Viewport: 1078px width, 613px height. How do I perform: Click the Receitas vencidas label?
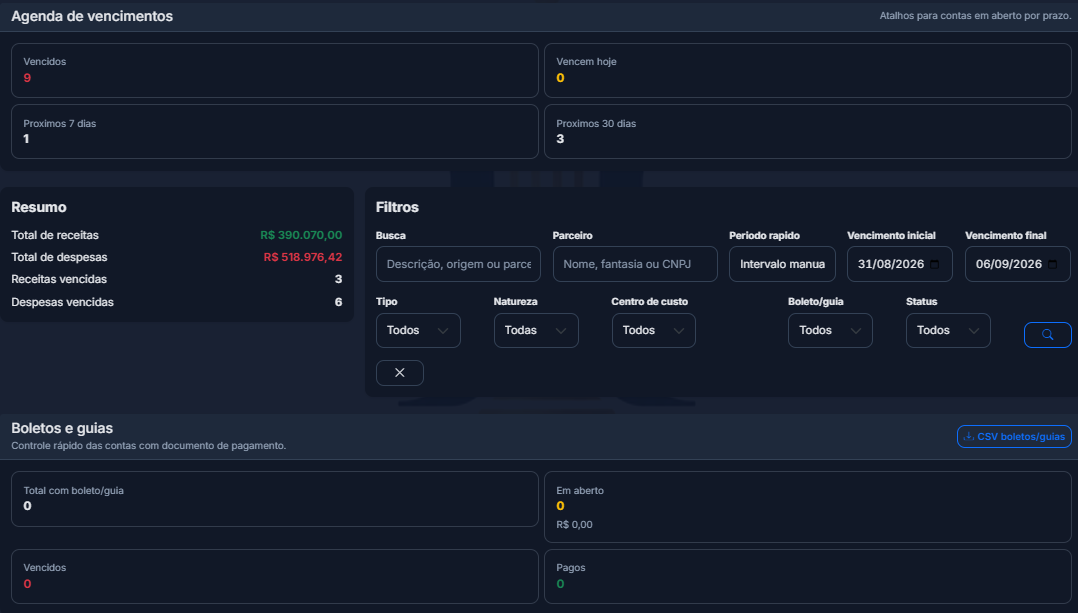point(59,279)
